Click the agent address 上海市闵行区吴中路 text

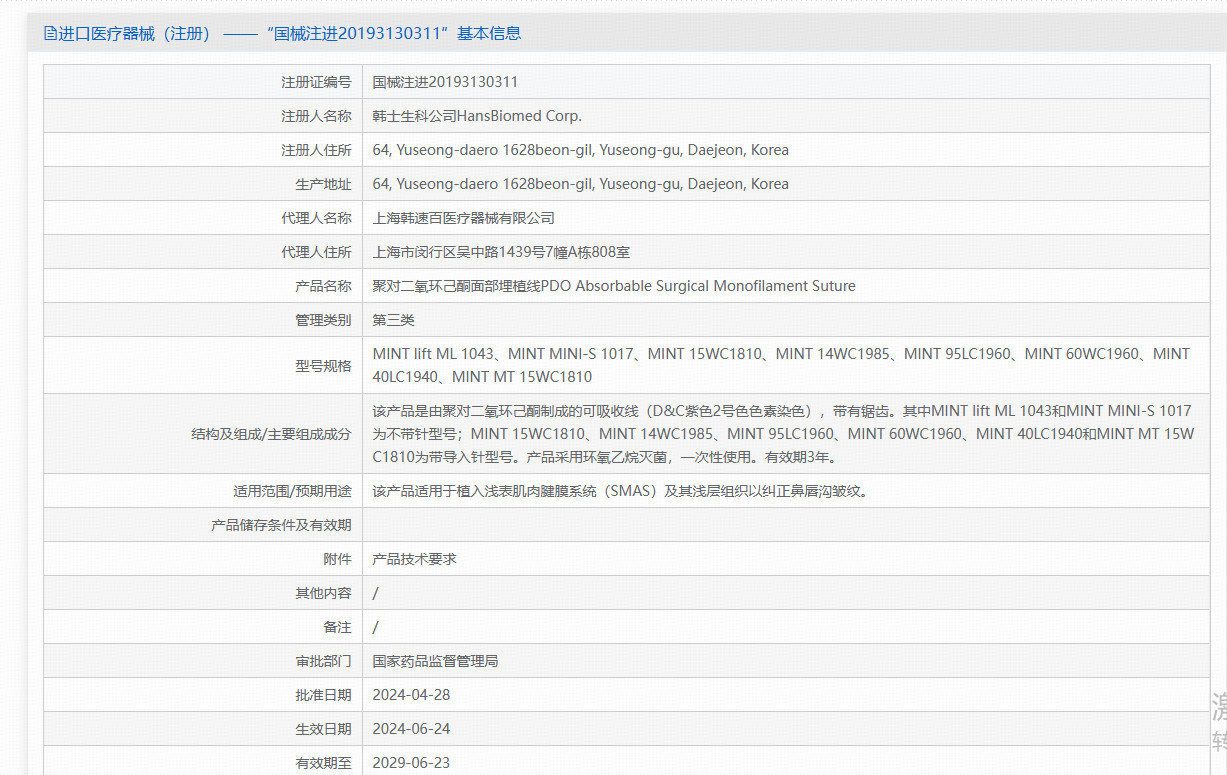pos(501,252)
